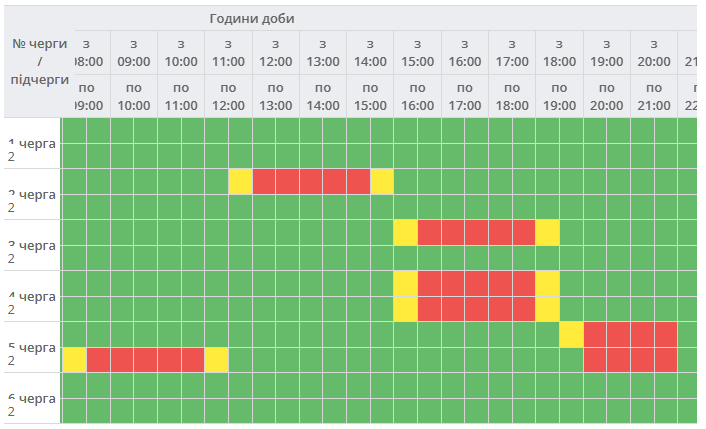Click leftmost yellow cell in 5 черга row
This screenshot has height=429, width=706.
(x=75, y=359)
